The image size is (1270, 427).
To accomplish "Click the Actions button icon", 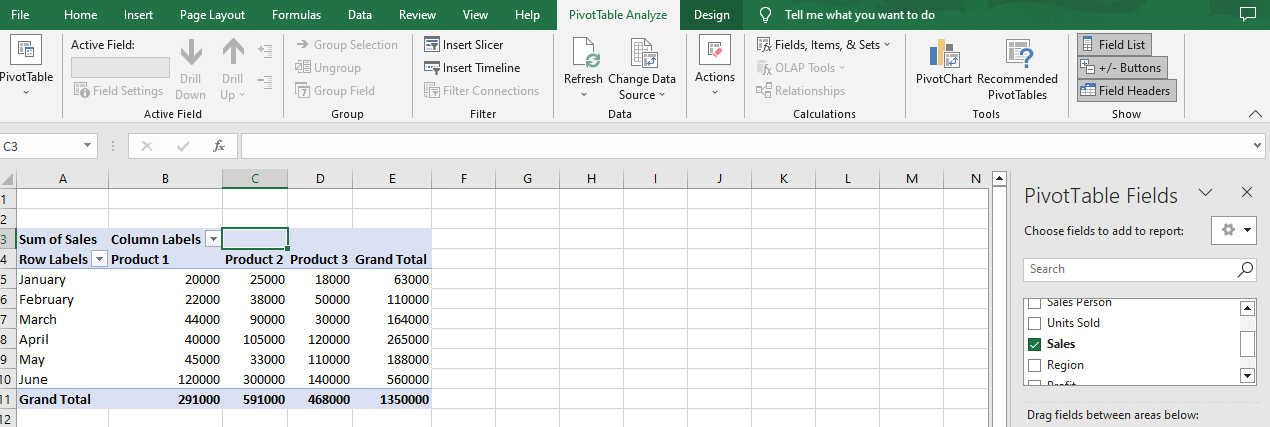I will click(715, 51).
